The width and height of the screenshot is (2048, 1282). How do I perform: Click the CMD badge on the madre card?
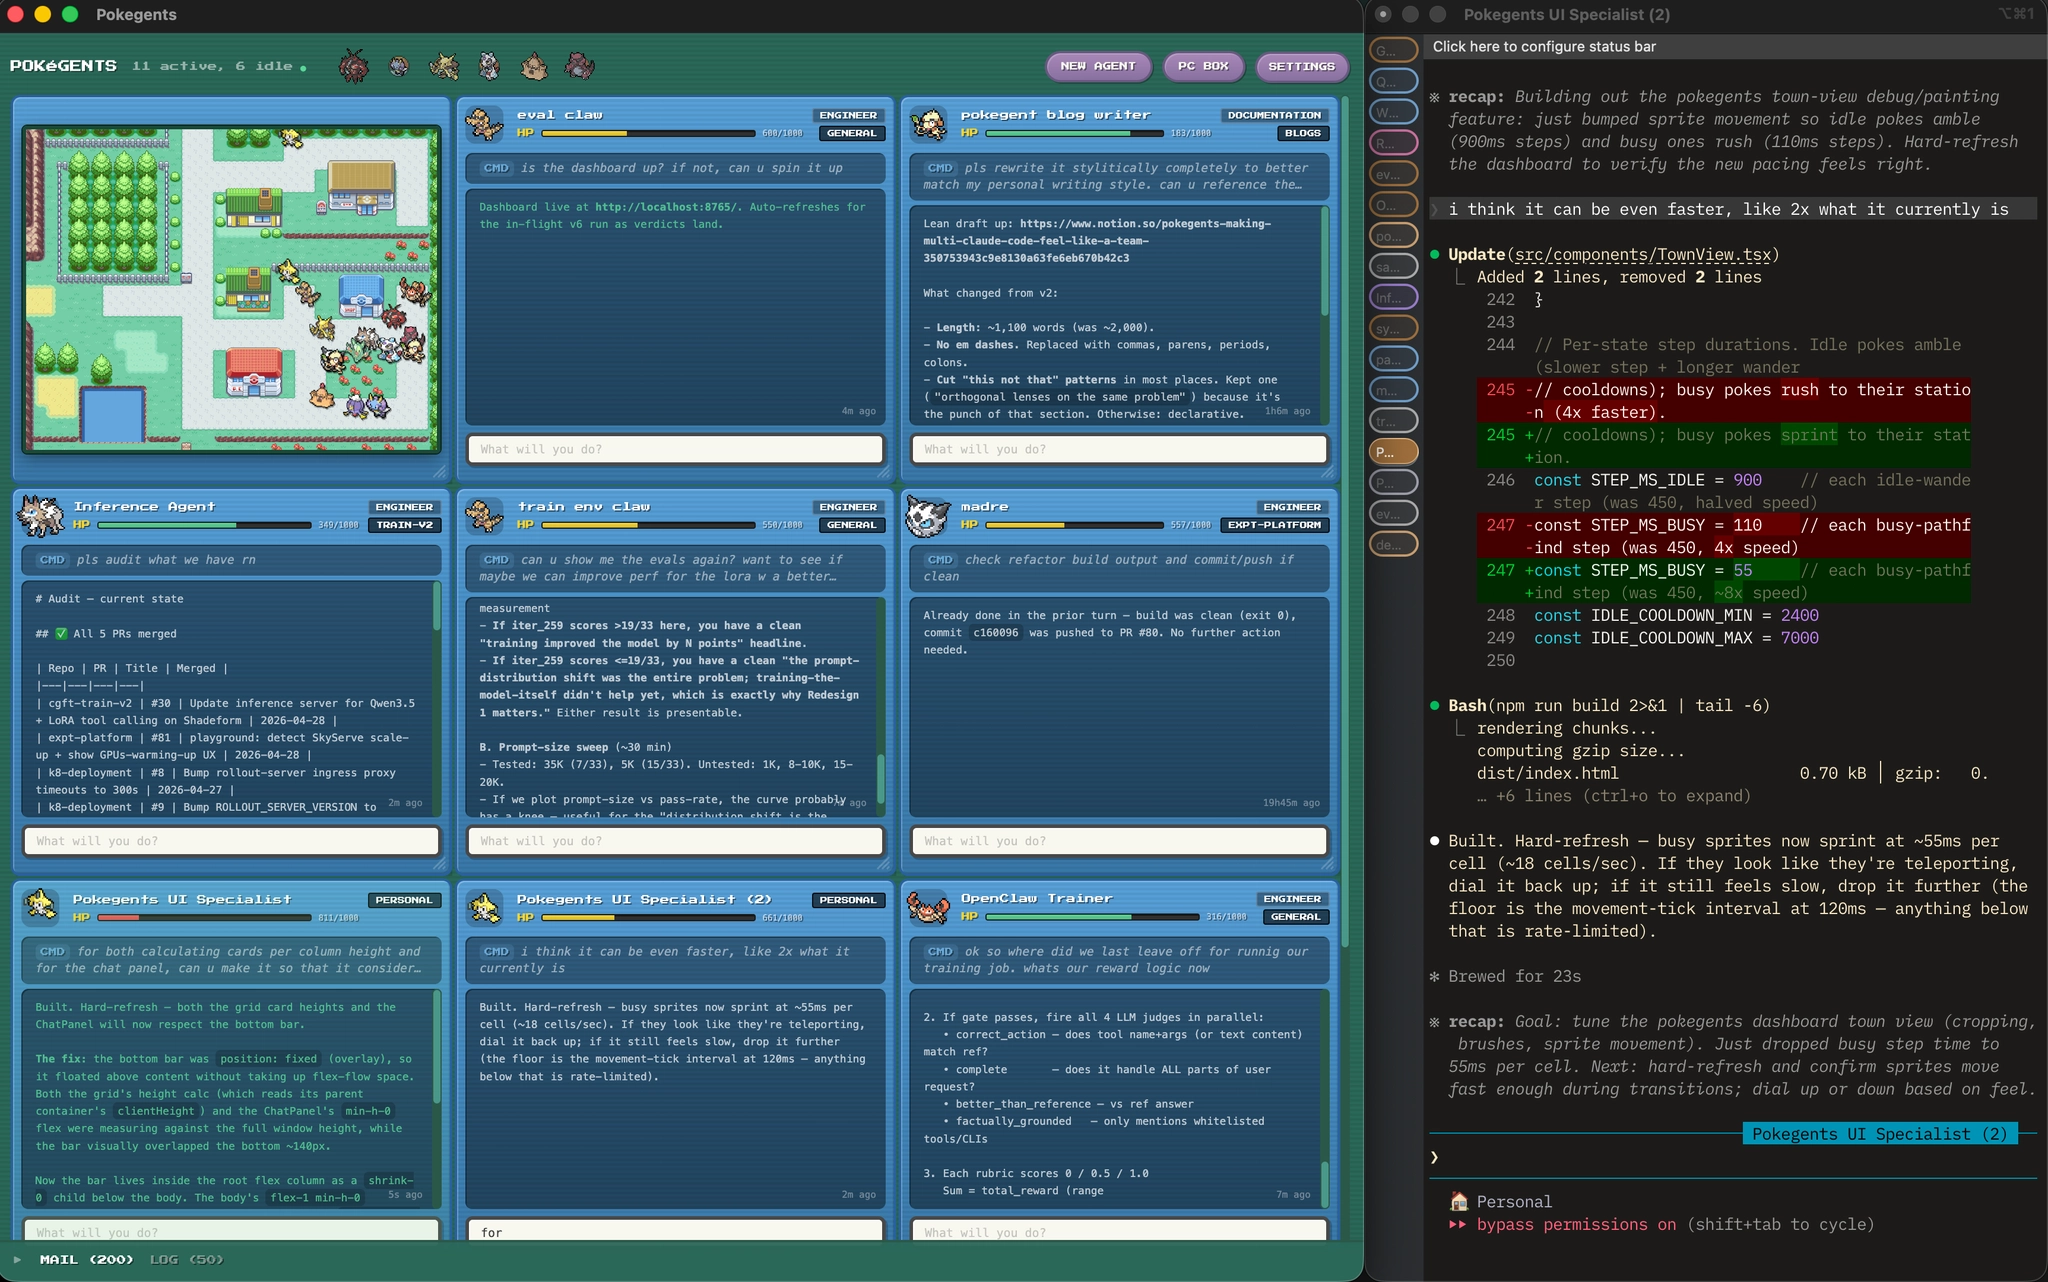coord(940,560)
